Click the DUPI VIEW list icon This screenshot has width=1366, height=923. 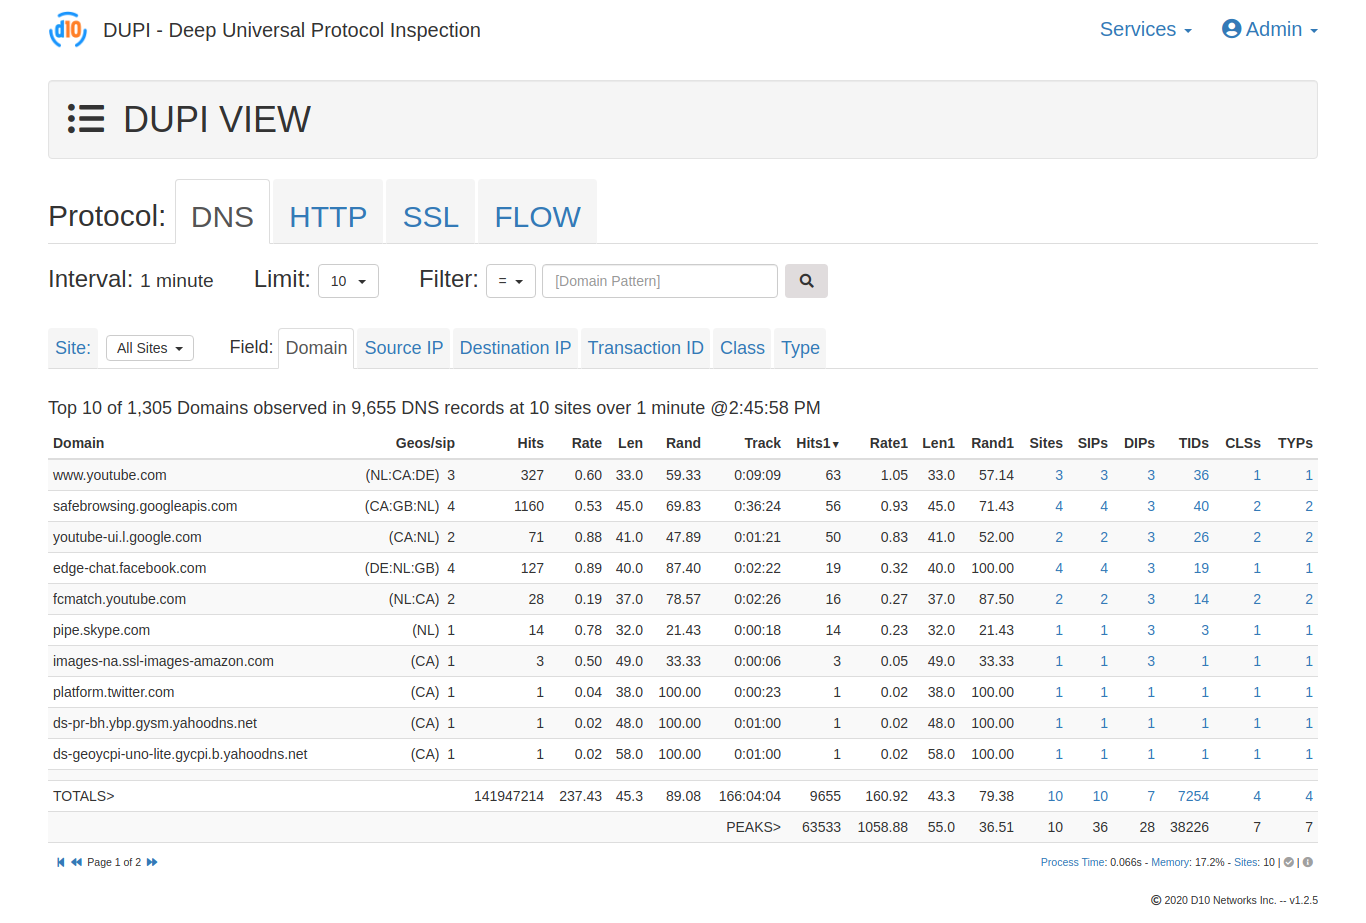[86, 119]
